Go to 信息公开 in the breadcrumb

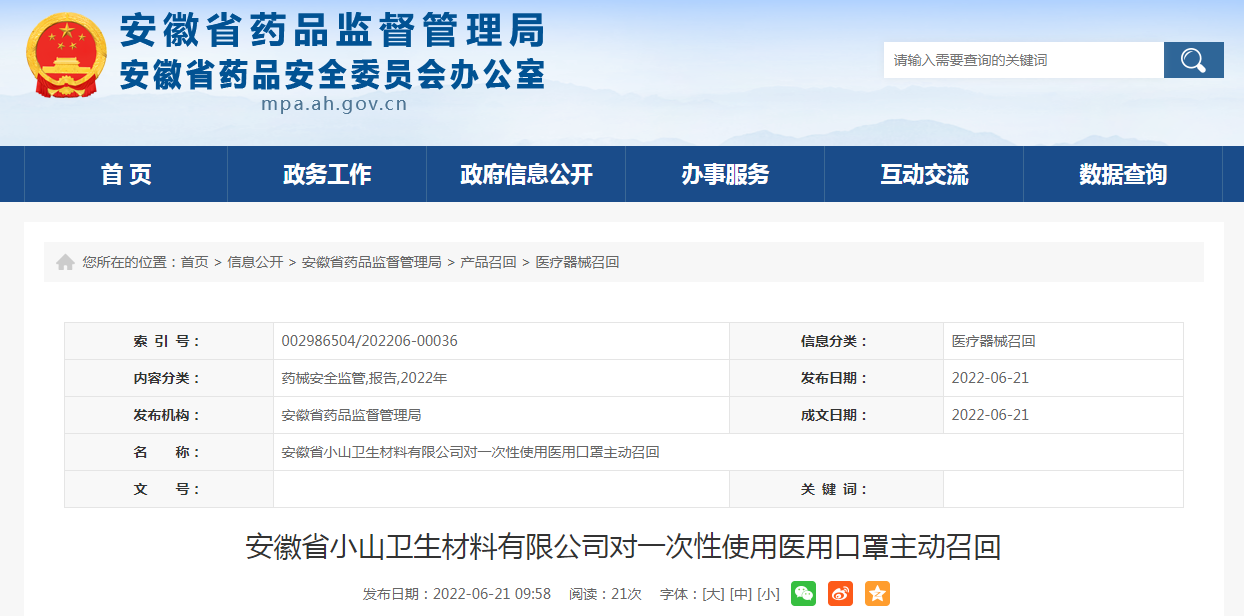pos(255,262)
